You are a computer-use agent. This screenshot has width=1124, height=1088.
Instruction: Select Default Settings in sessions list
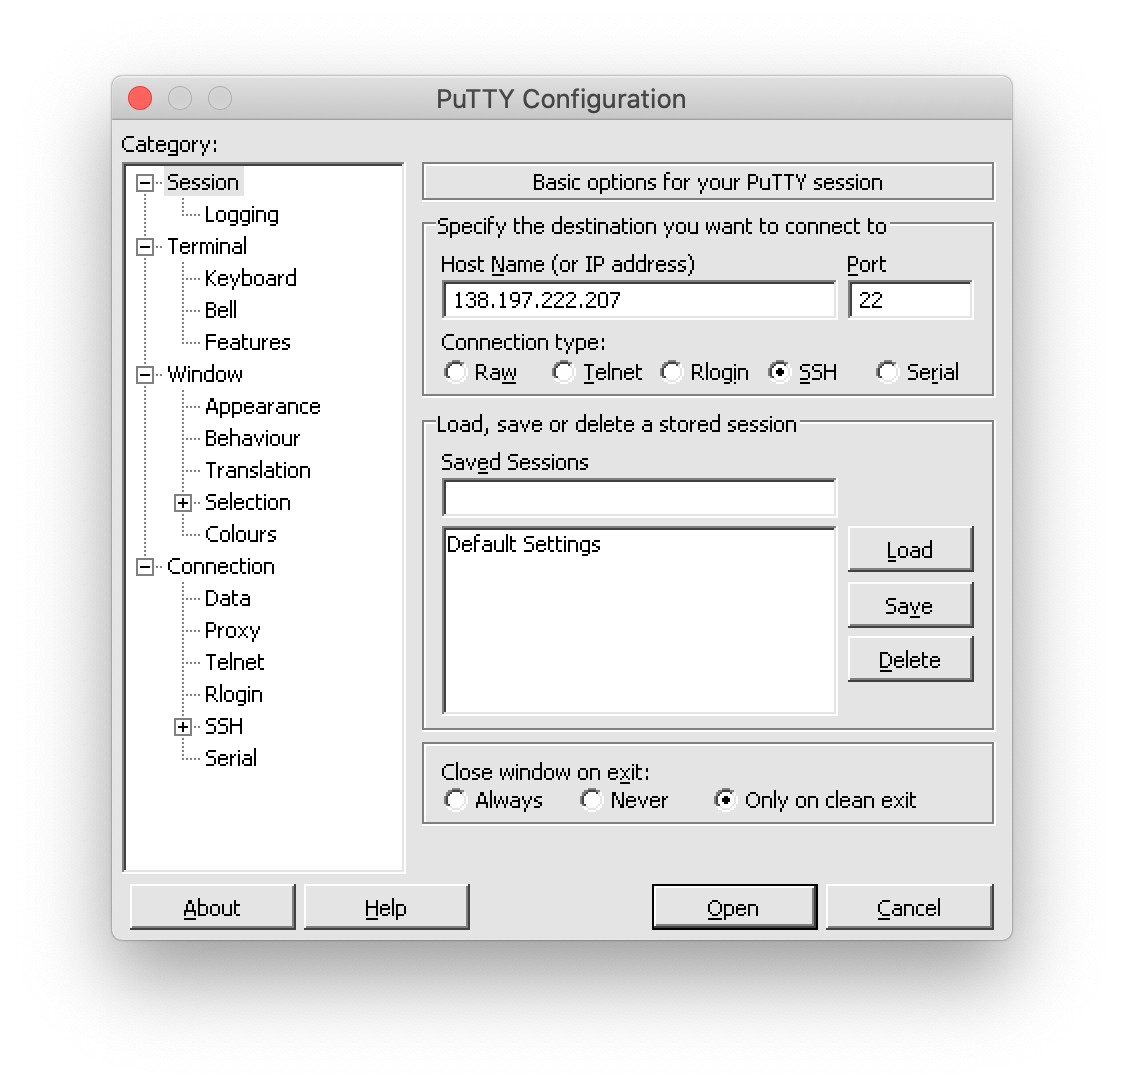pos(524,544)
